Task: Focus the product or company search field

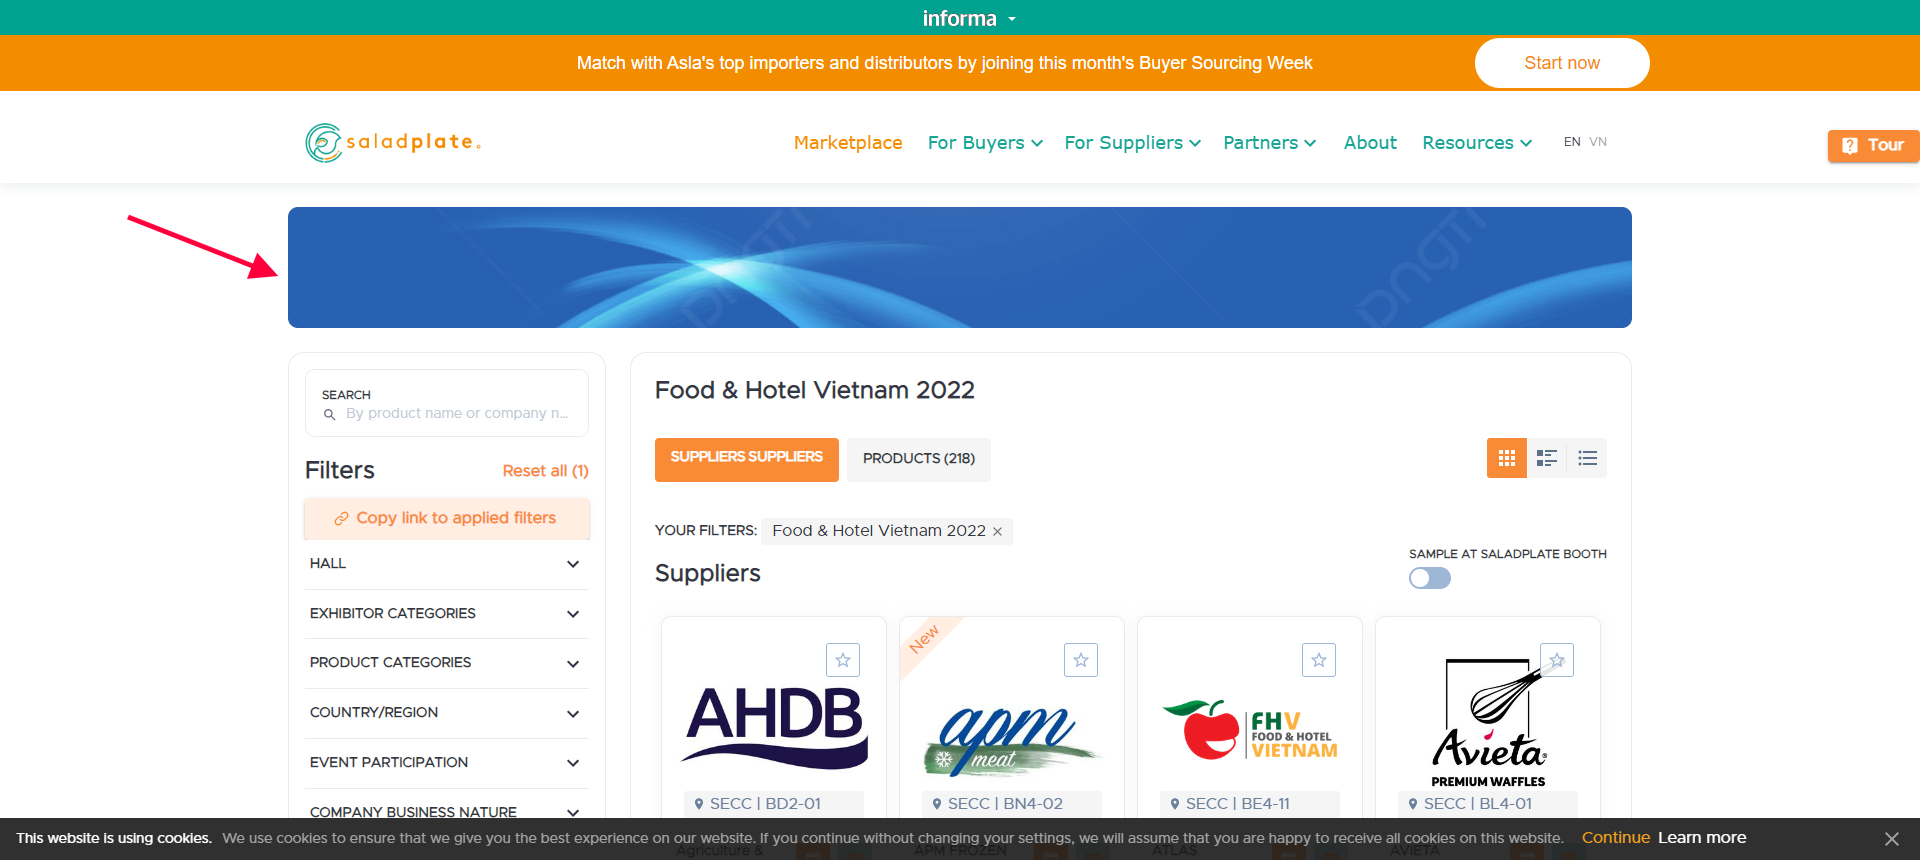Action: click(x=447, y=403)
